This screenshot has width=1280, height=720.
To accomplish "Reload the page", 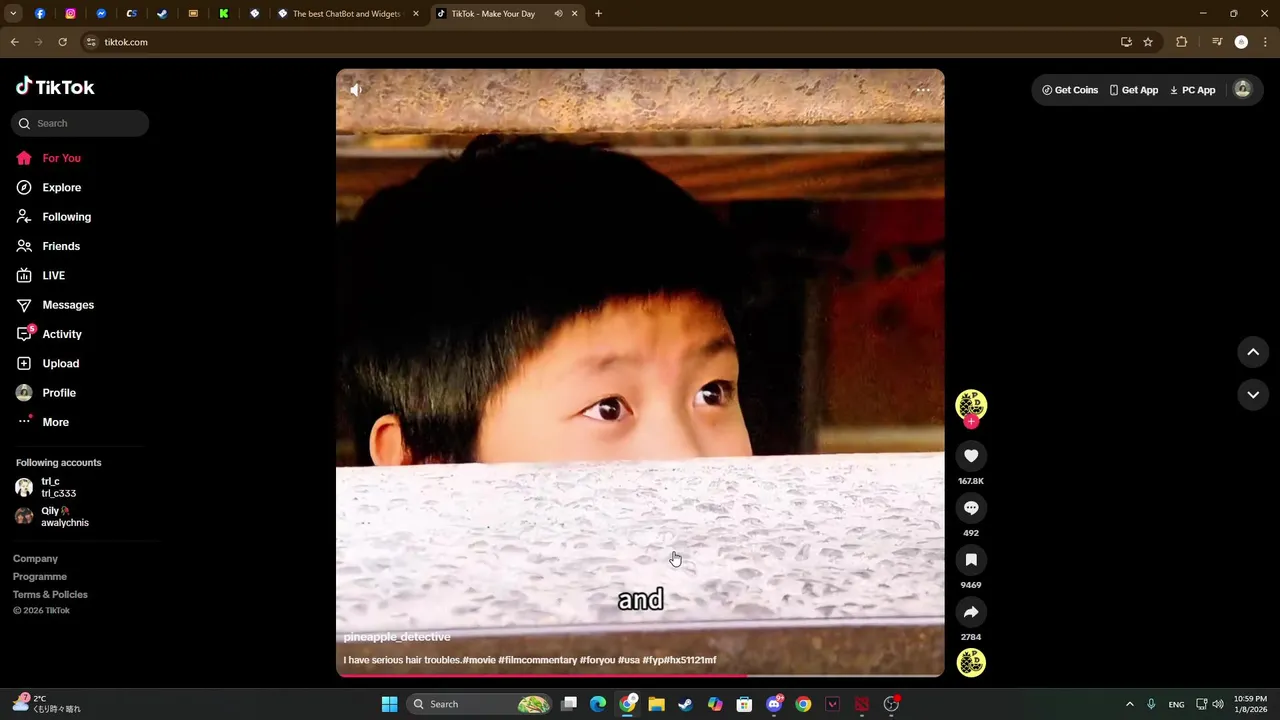I will (62, 42).
